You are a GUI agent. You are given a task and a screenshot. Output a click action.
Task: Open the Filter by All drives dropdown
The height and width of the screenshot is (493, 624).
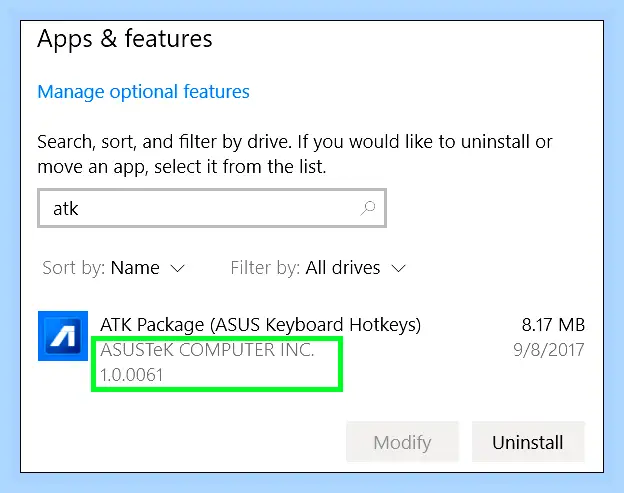[318, 268]
